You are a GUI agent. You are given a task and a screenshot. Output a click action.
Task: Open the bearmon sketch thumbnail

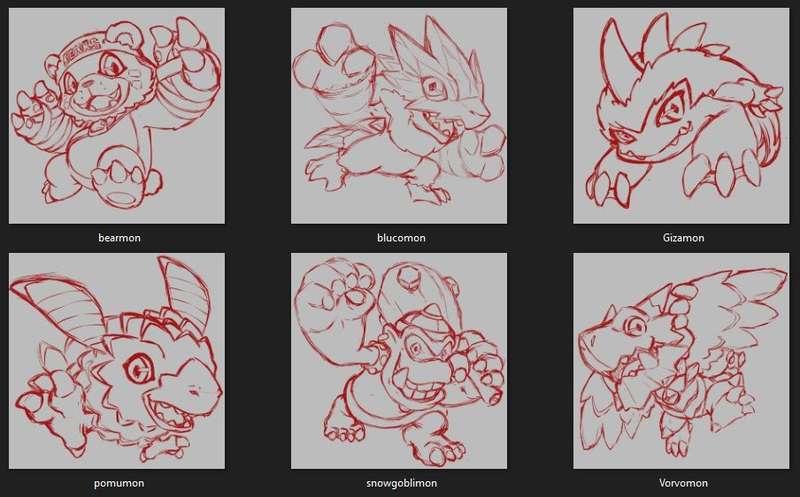click(117, 116)
